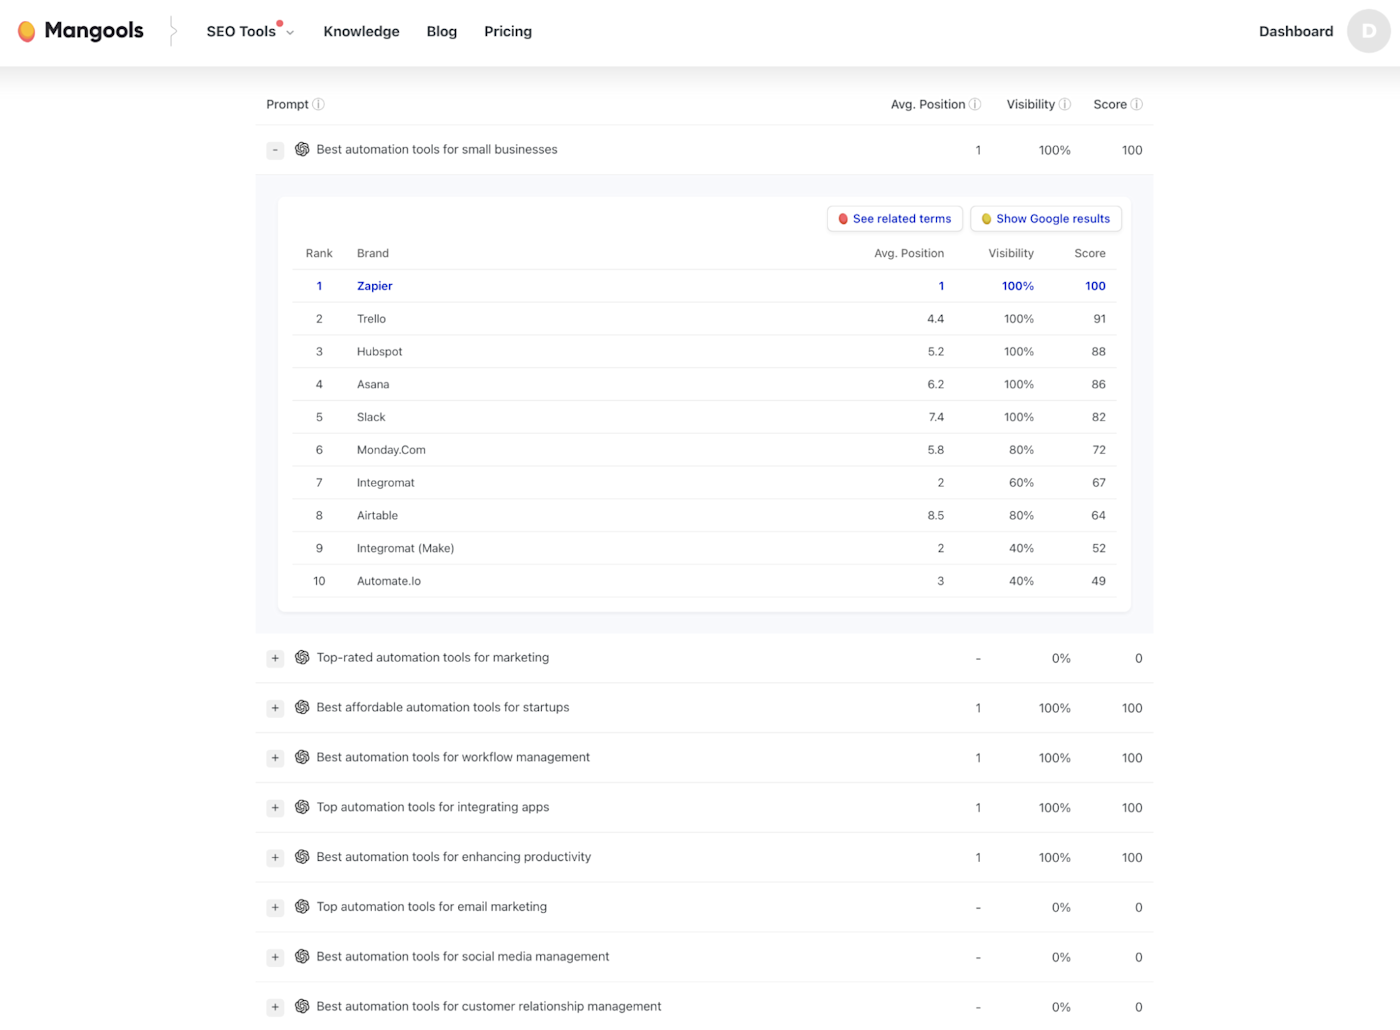Expand the enhancing productivity prompt row
The height and width of the screenshot is (1030, 1400).
click(275, 858)
